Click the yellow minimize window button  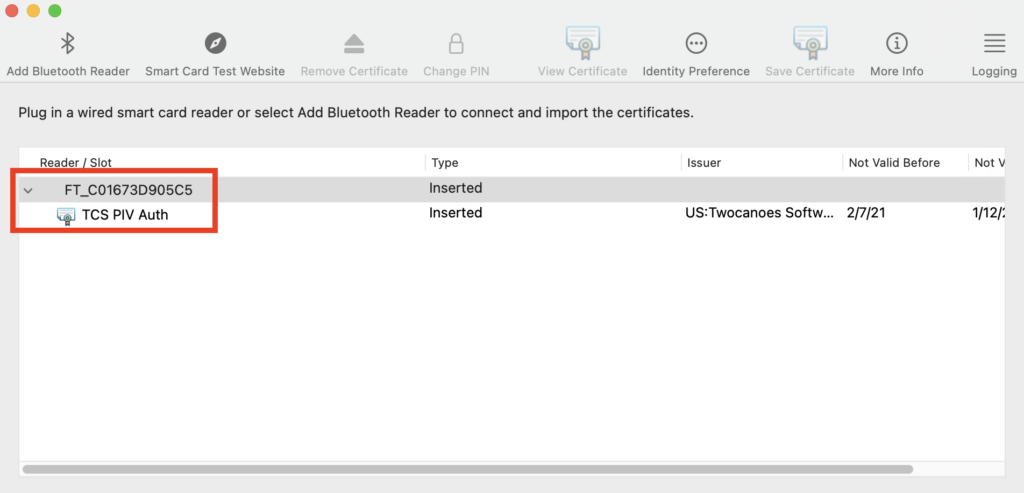pyautogui.click(x=33, y=10)
